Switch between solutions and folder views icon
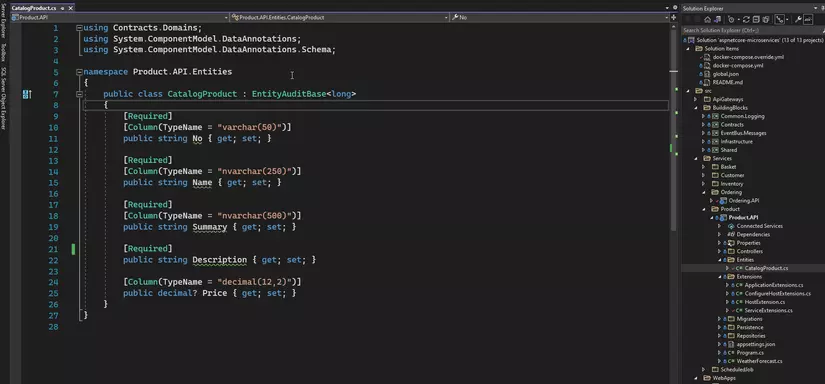This screenshot has height=384, width=825. click(x=717, y=19)
